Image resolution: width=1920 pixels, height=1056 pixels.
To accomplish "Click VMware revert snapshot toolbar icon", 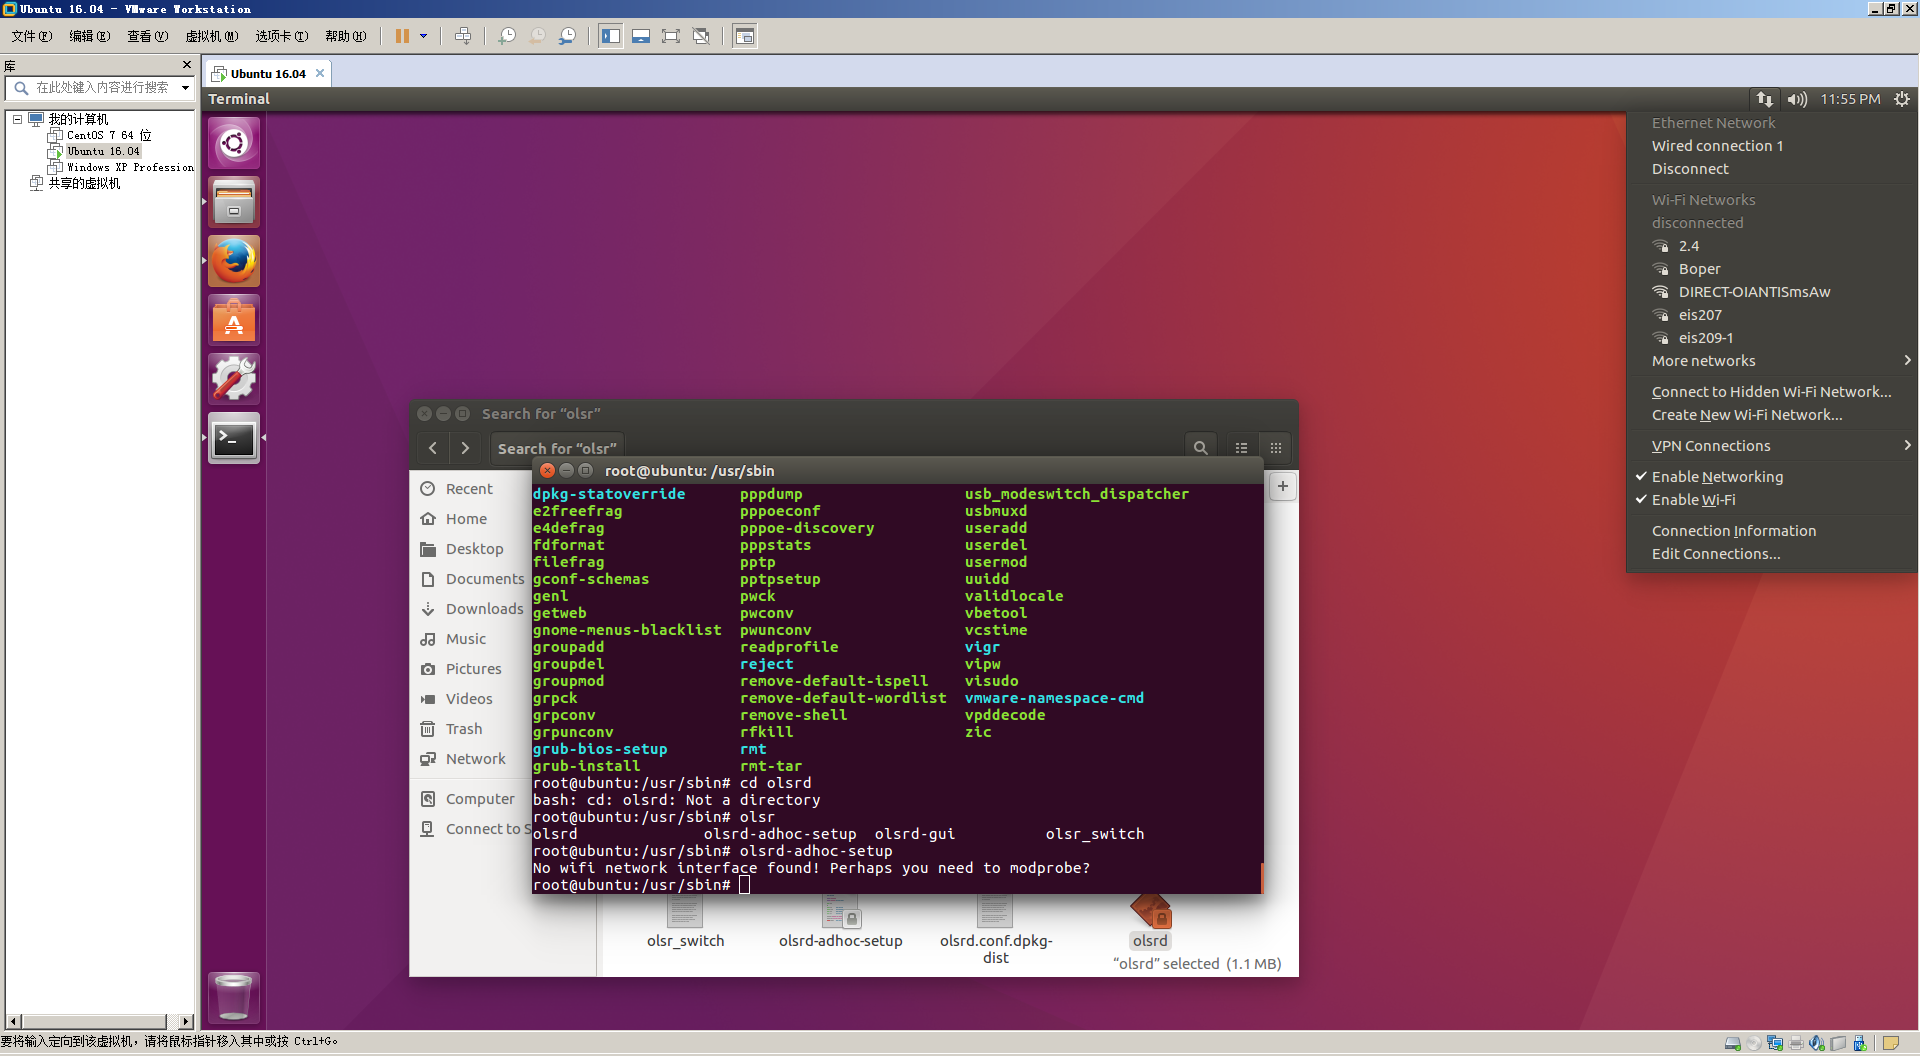I will 537,36.
